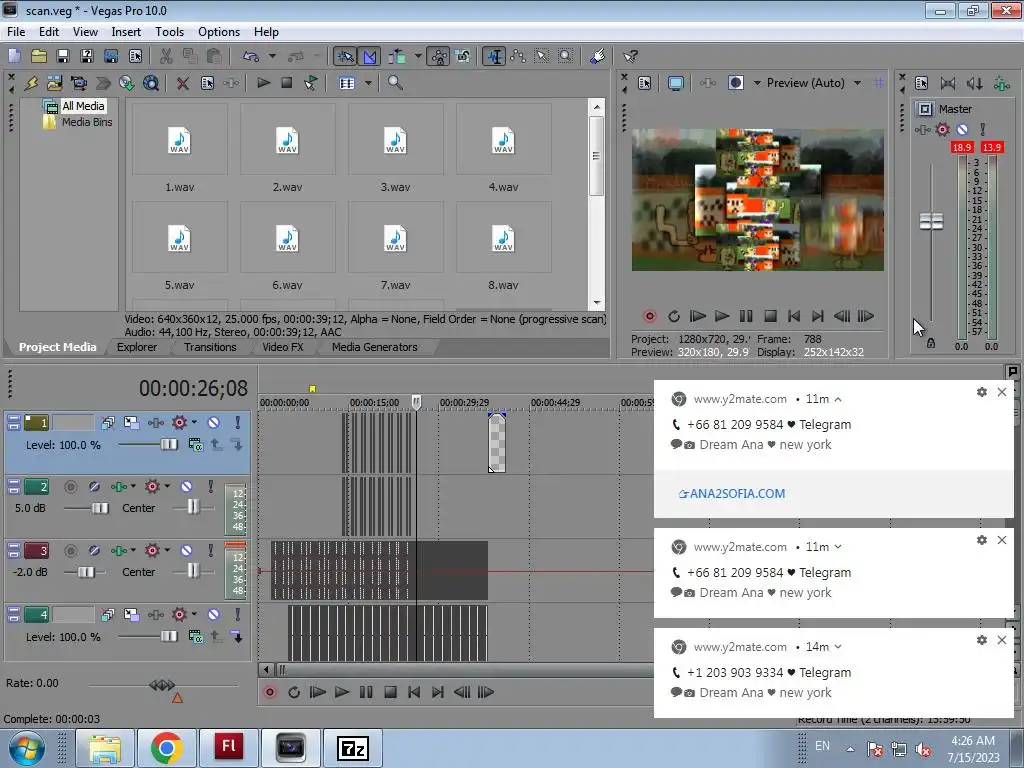The image size is (1024, 768).
Task: Open 7-Zip from the taskbar
Action: tap(353, 748)
